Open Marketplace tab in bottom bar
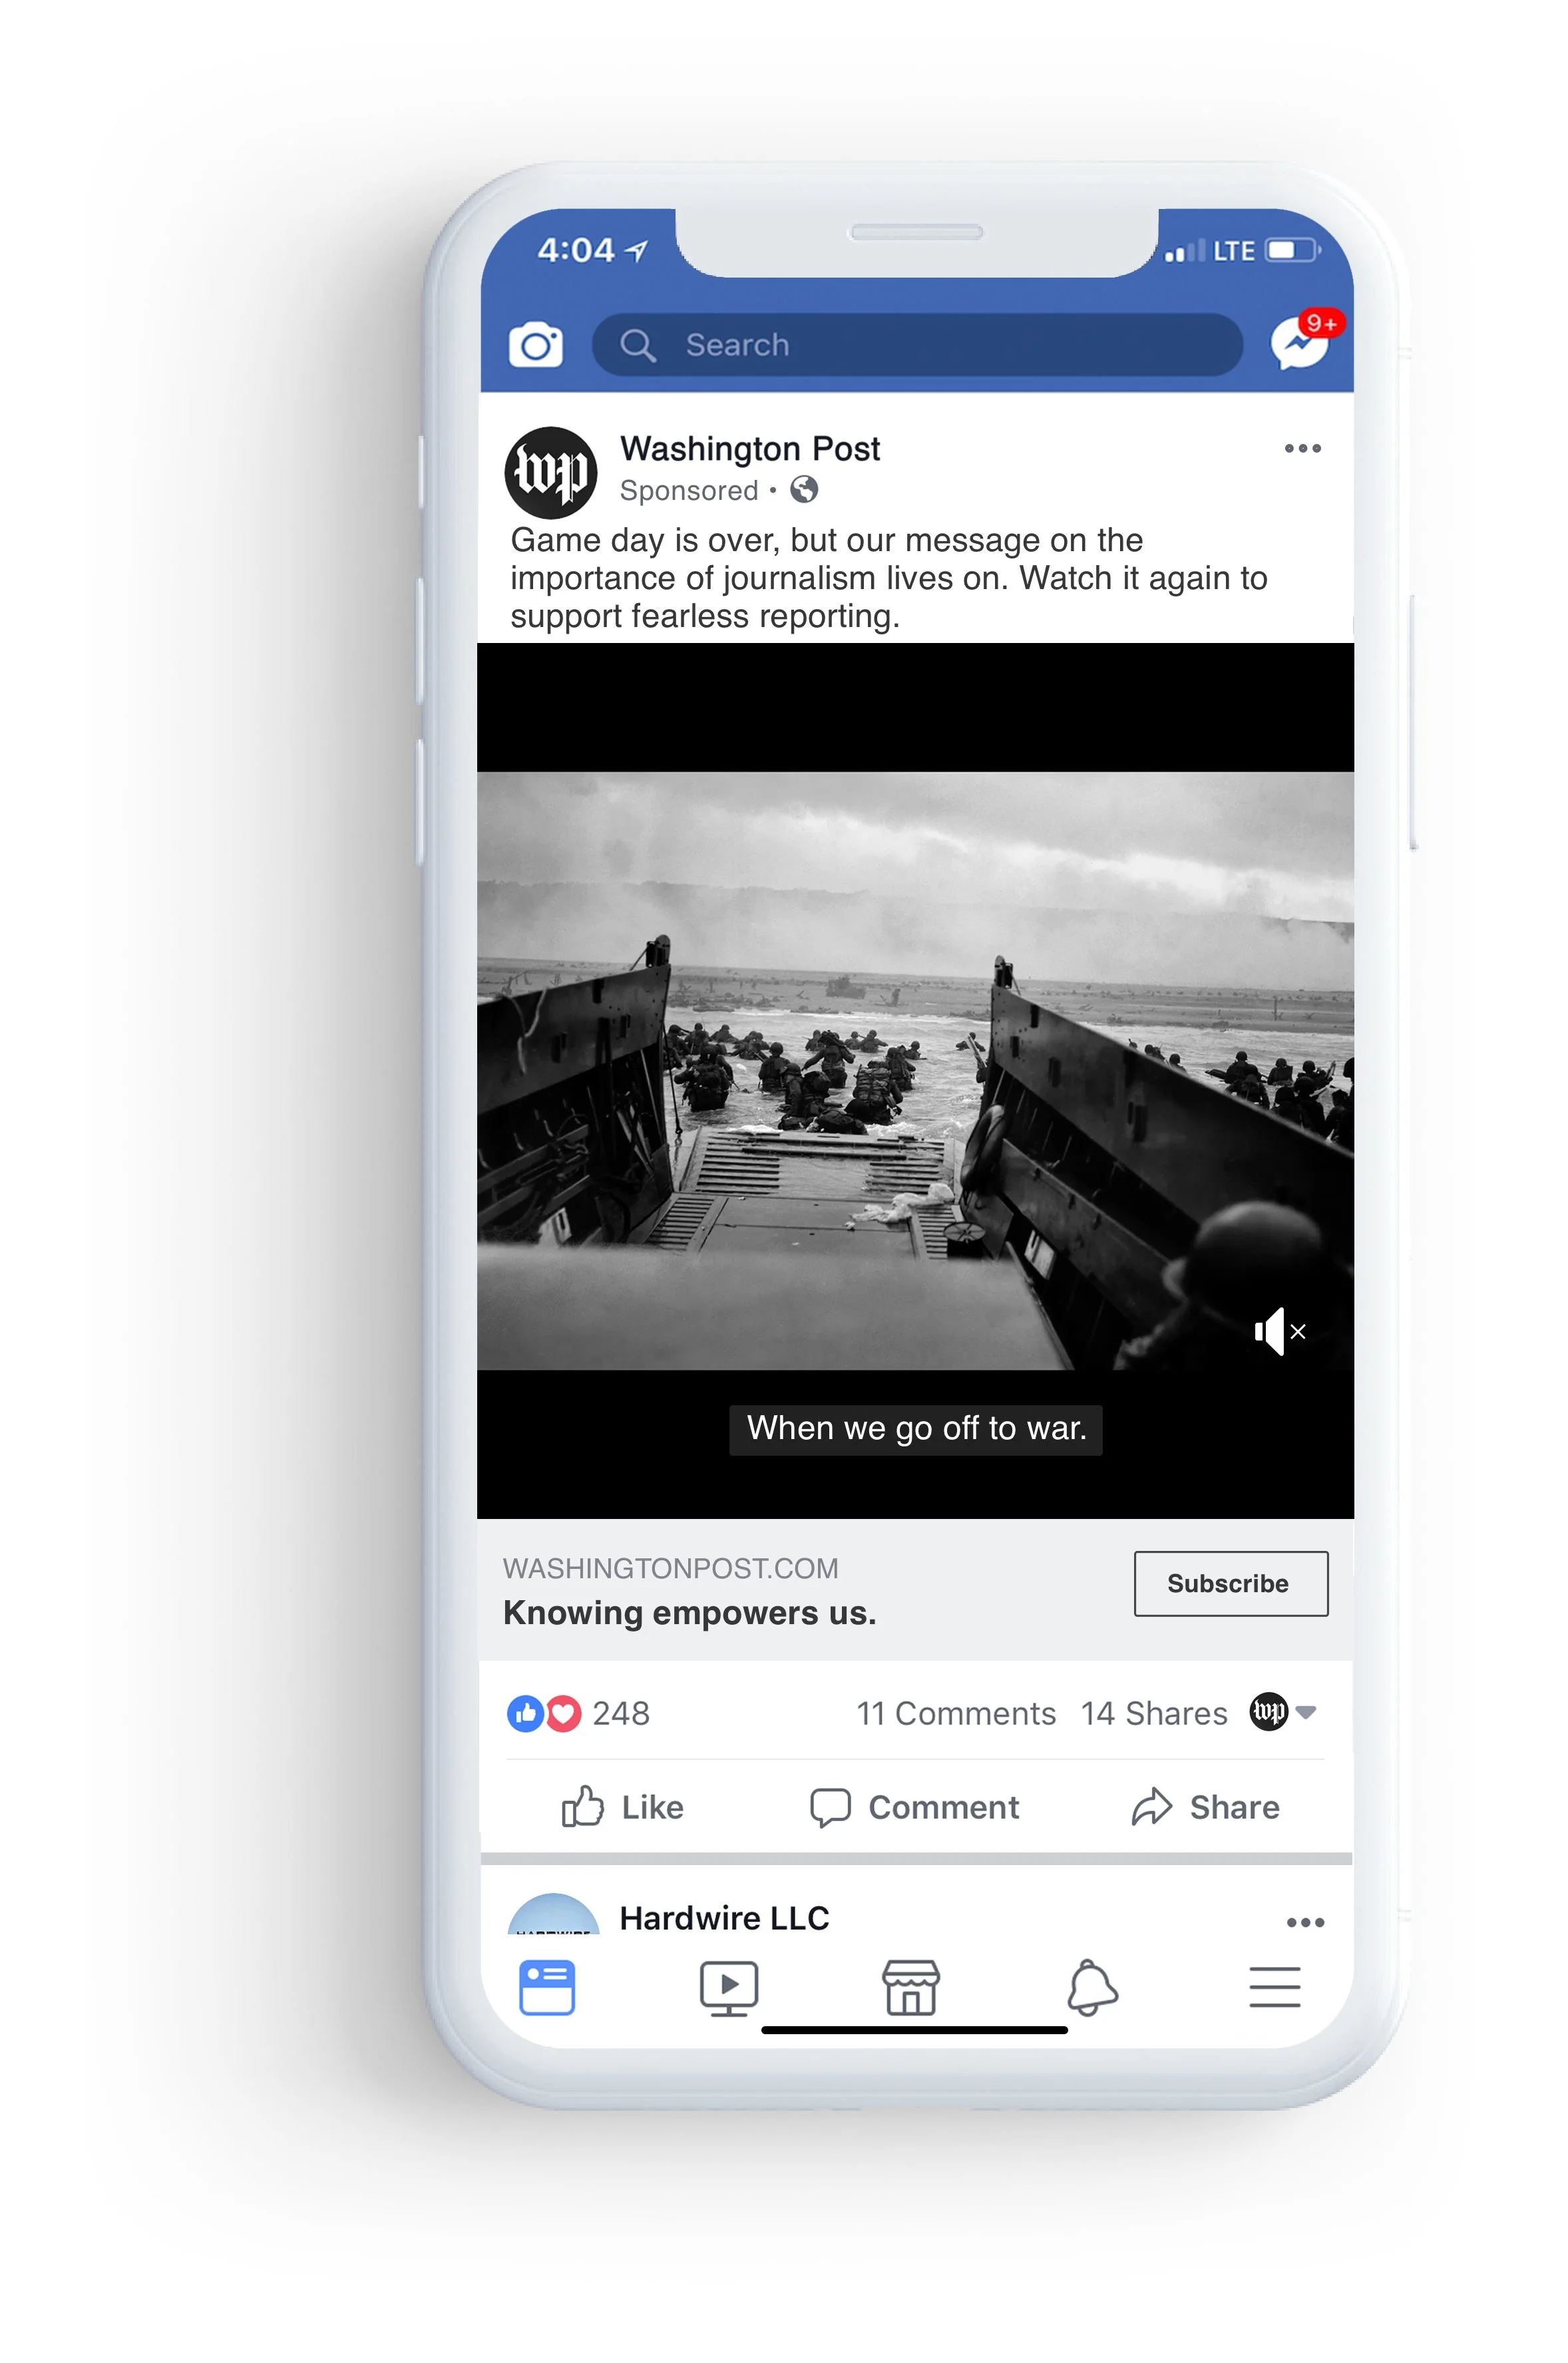Image resolution: width=1568 pixels, height=2363 pixels. click(910, 1987)
